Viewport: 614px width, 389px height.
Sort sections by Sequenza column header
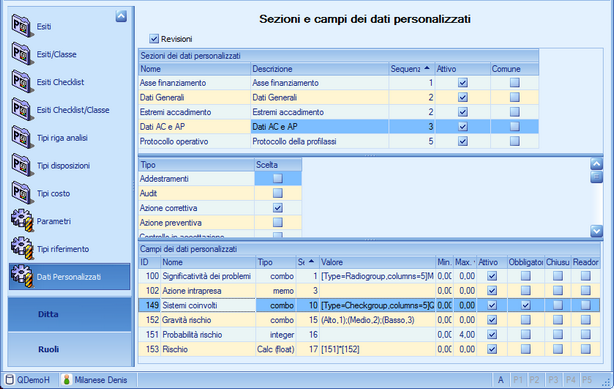412,69
